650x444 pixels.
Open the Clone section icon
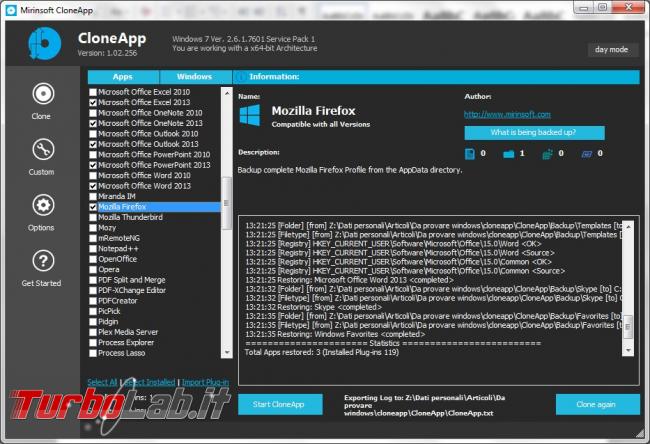pyautogui.click(x=43, y=94)
